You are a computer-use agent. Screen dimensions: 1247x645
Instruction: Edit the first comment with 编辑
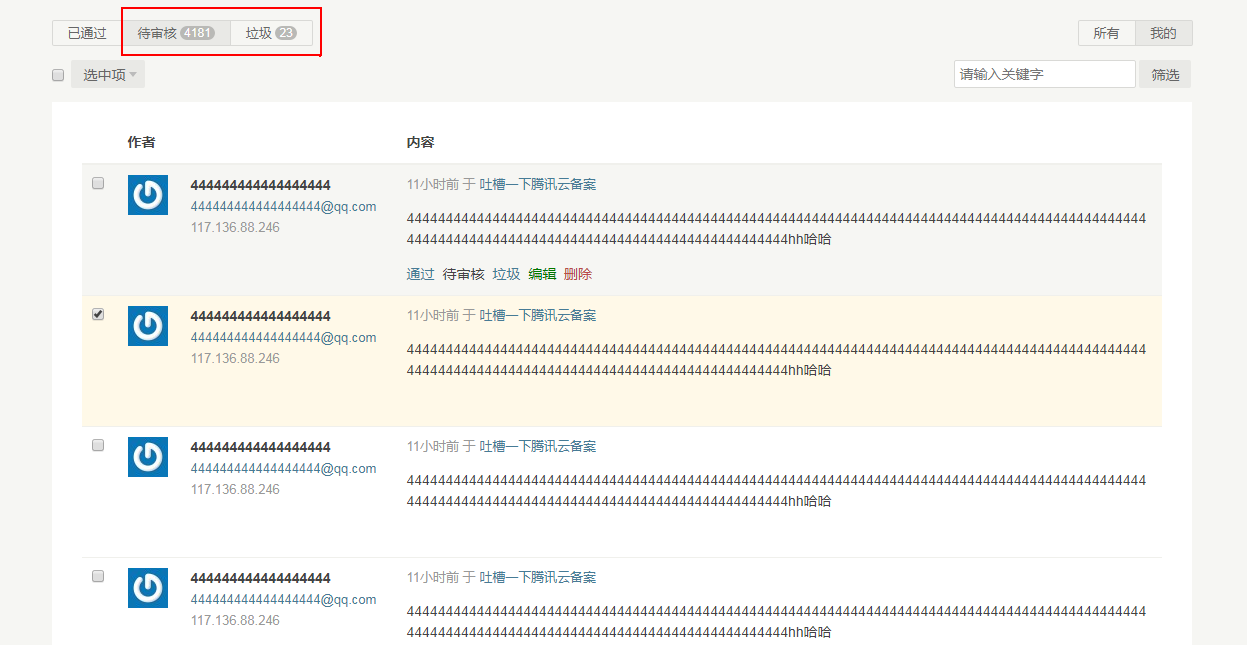541,273
